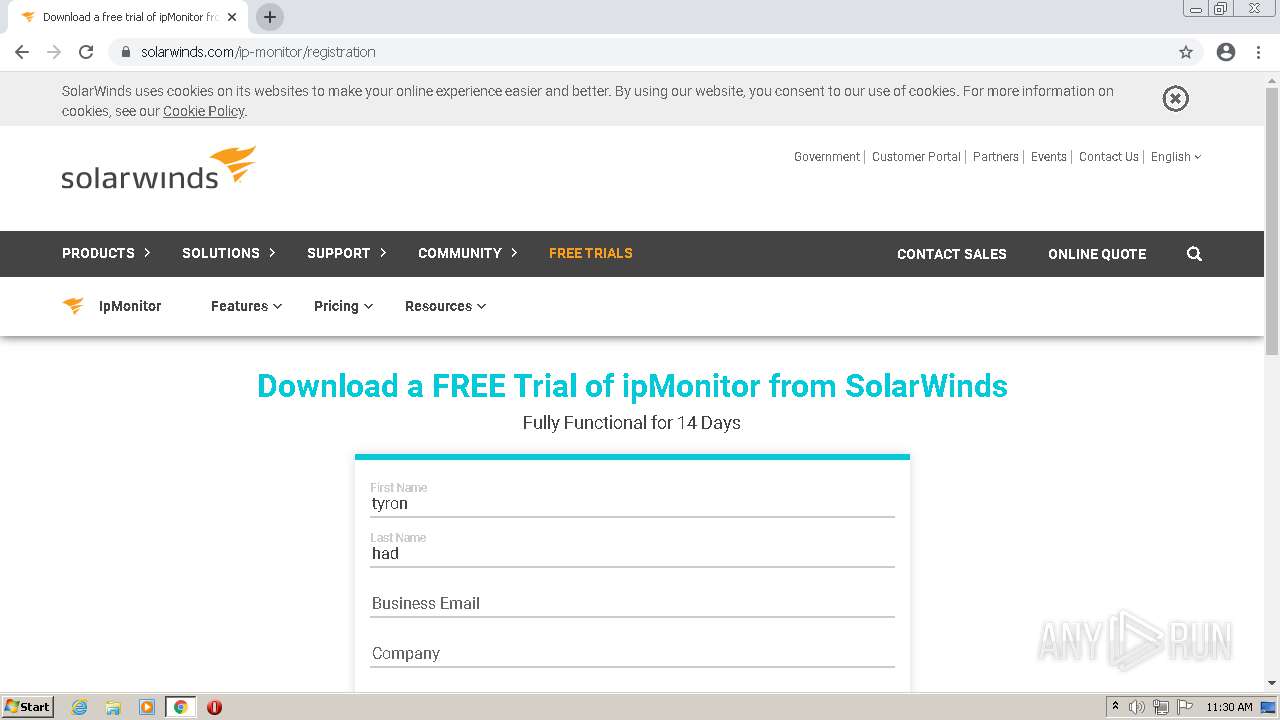1280x720 pixels.
Task: Open Partners link
Action: pyautogui.click(x=996, y=157)
